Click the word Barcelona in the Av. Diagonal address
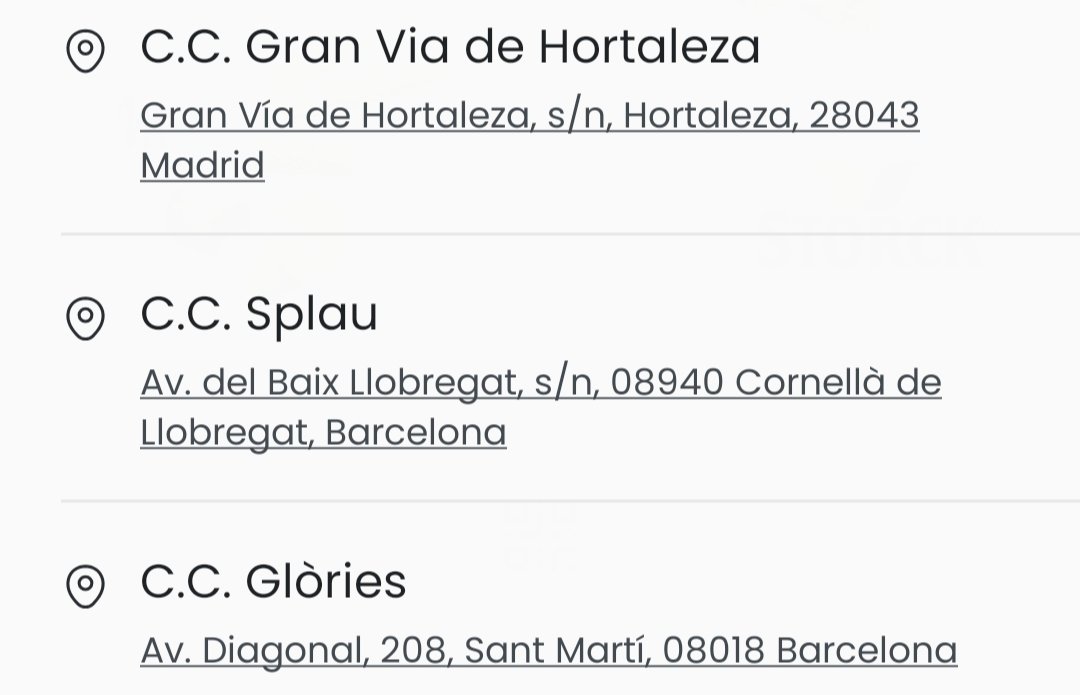 pos(866,650)
